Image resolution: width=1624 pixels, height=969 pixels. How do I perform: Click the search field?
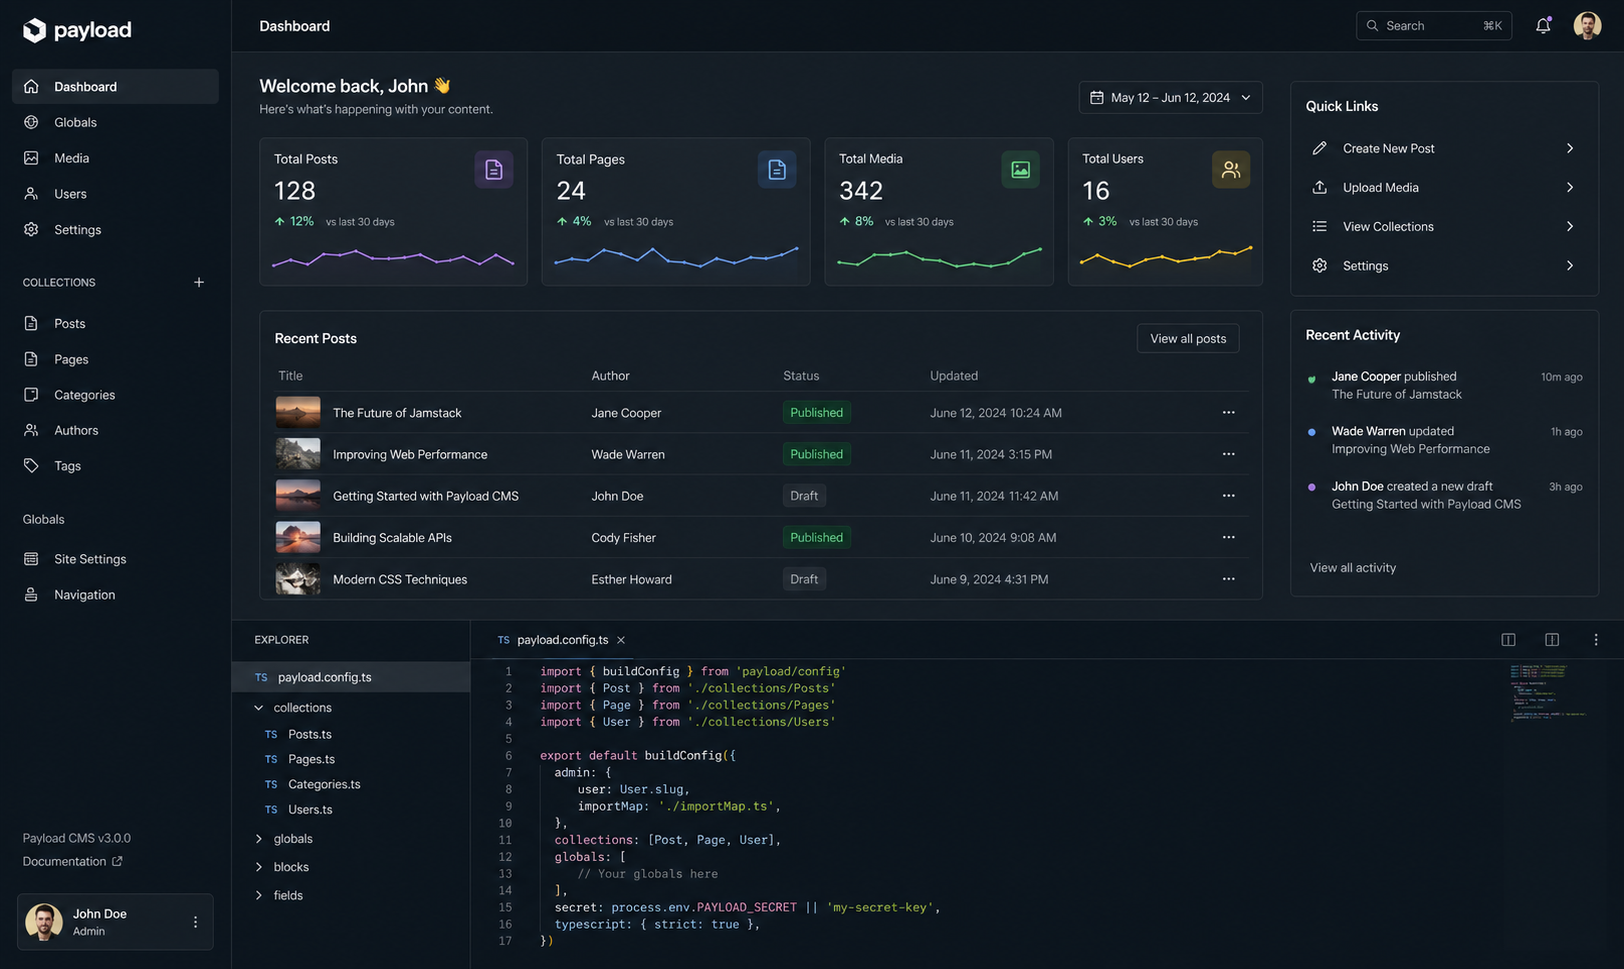pyautogui.click(x=1433, y=26)
